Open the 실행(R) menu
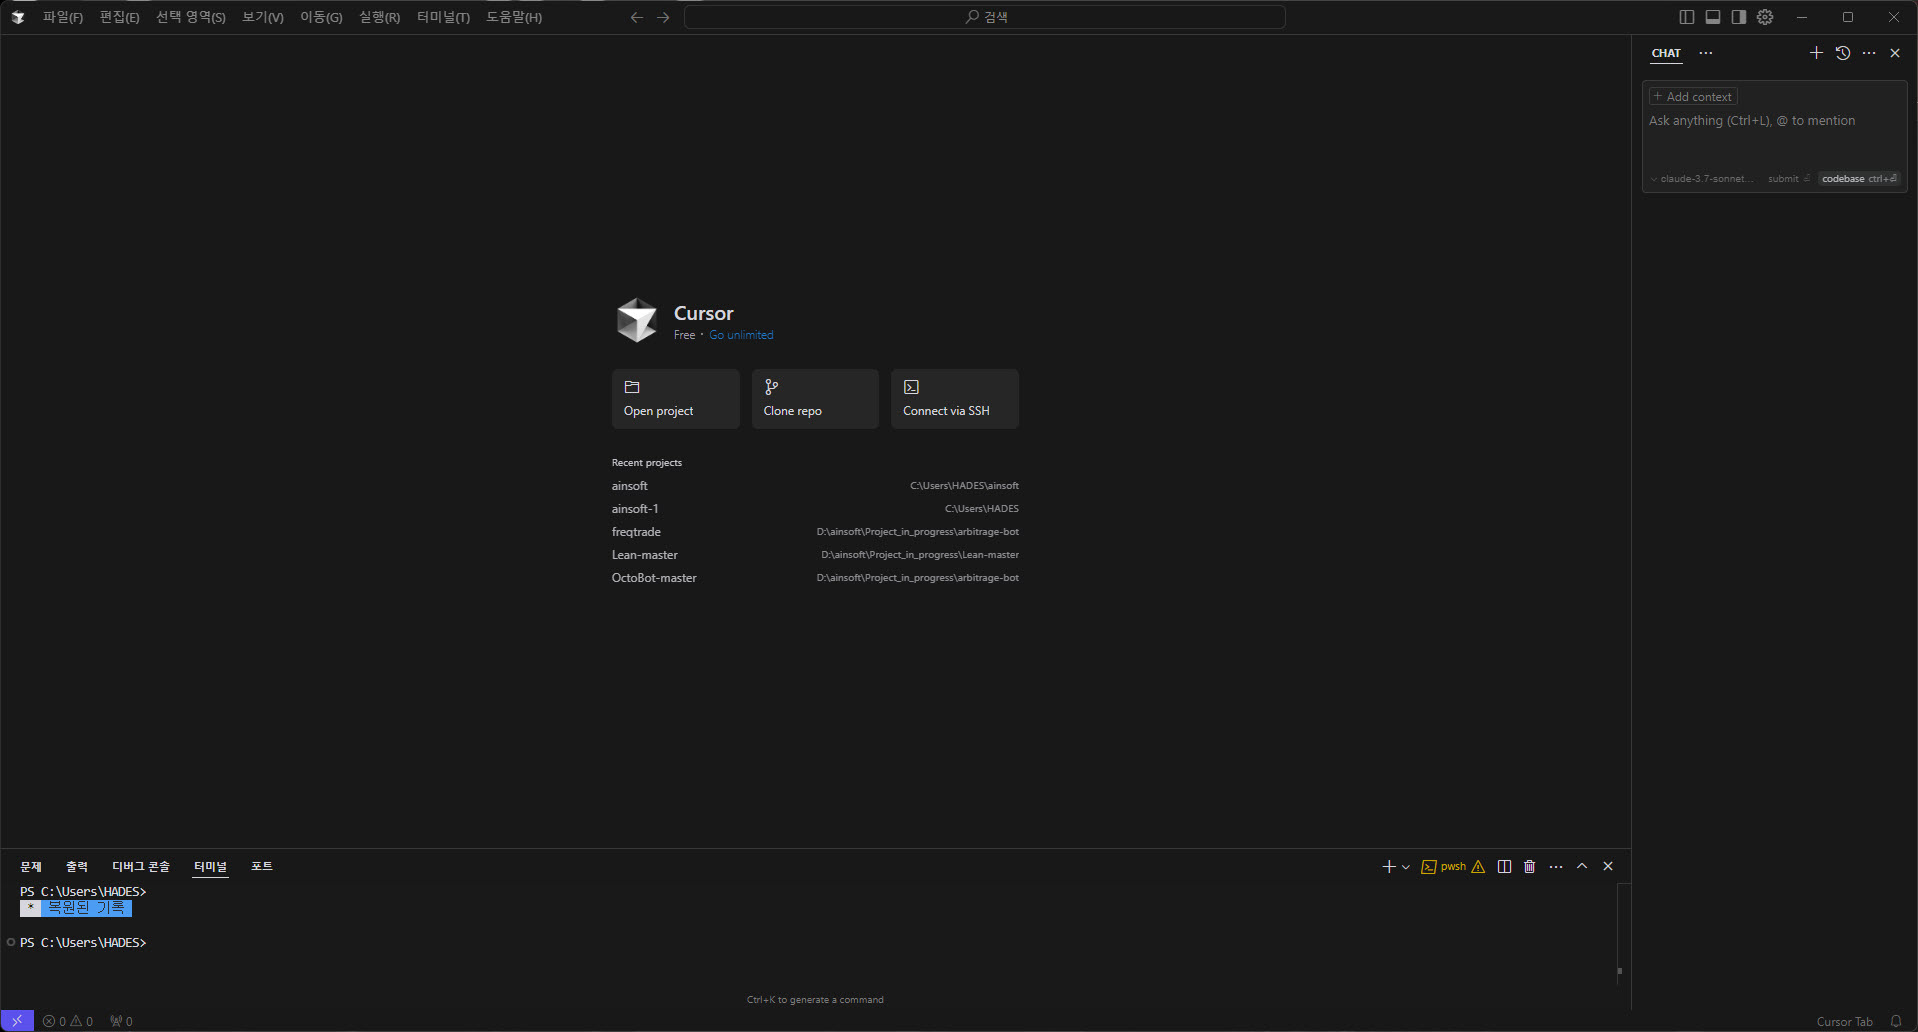1918x1032 pixels. pos(379,17)
